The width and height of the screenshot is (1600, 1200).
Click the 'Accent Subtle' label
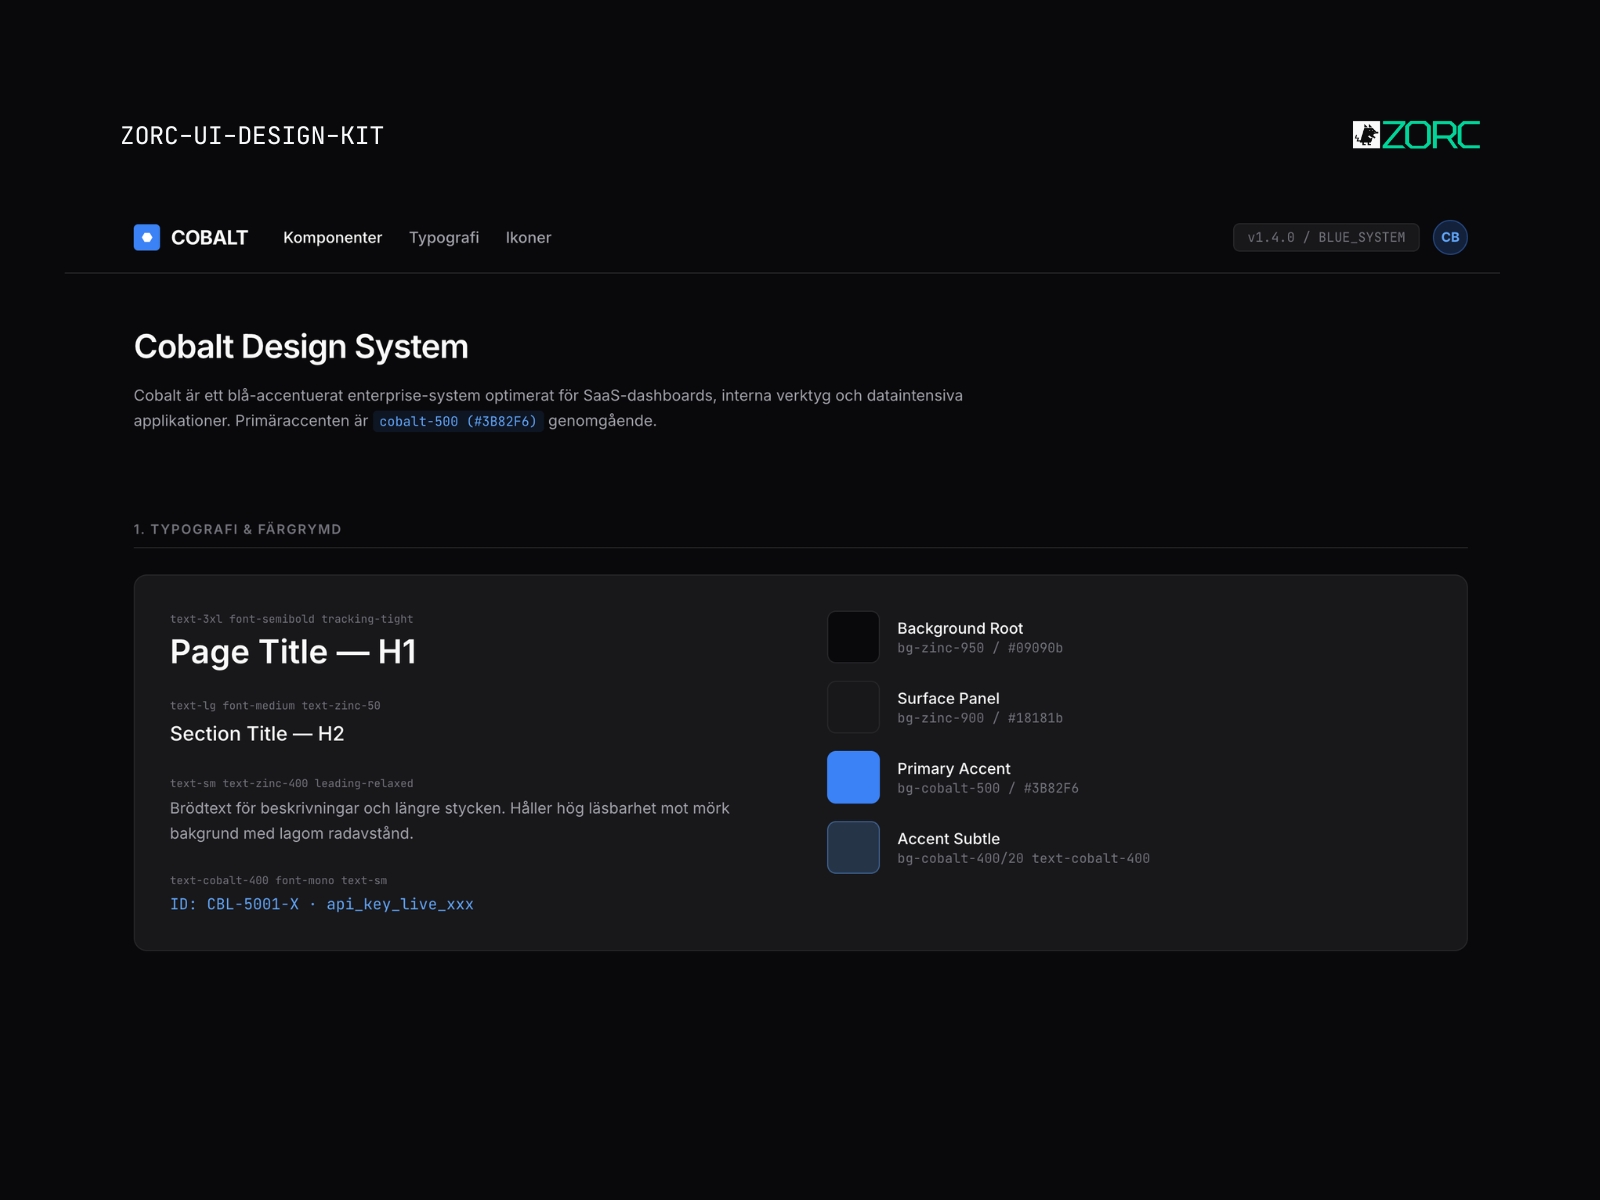coord(948,838)
